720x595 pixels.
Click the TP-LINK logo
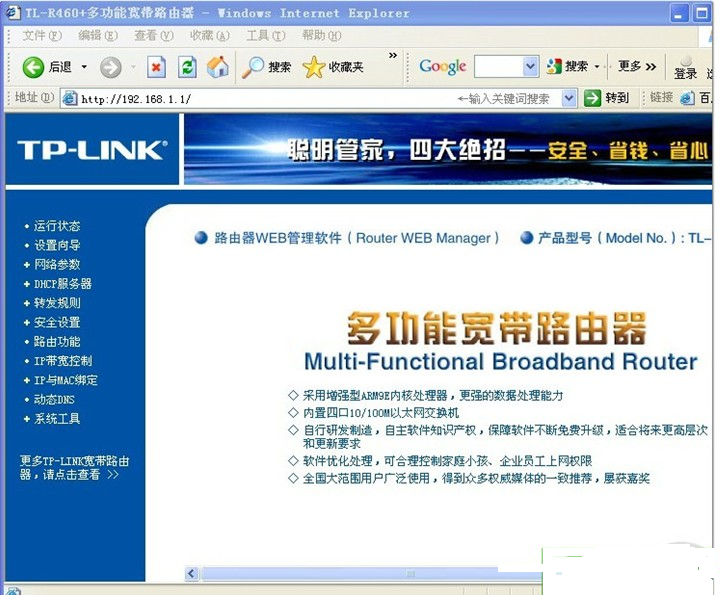91,150
